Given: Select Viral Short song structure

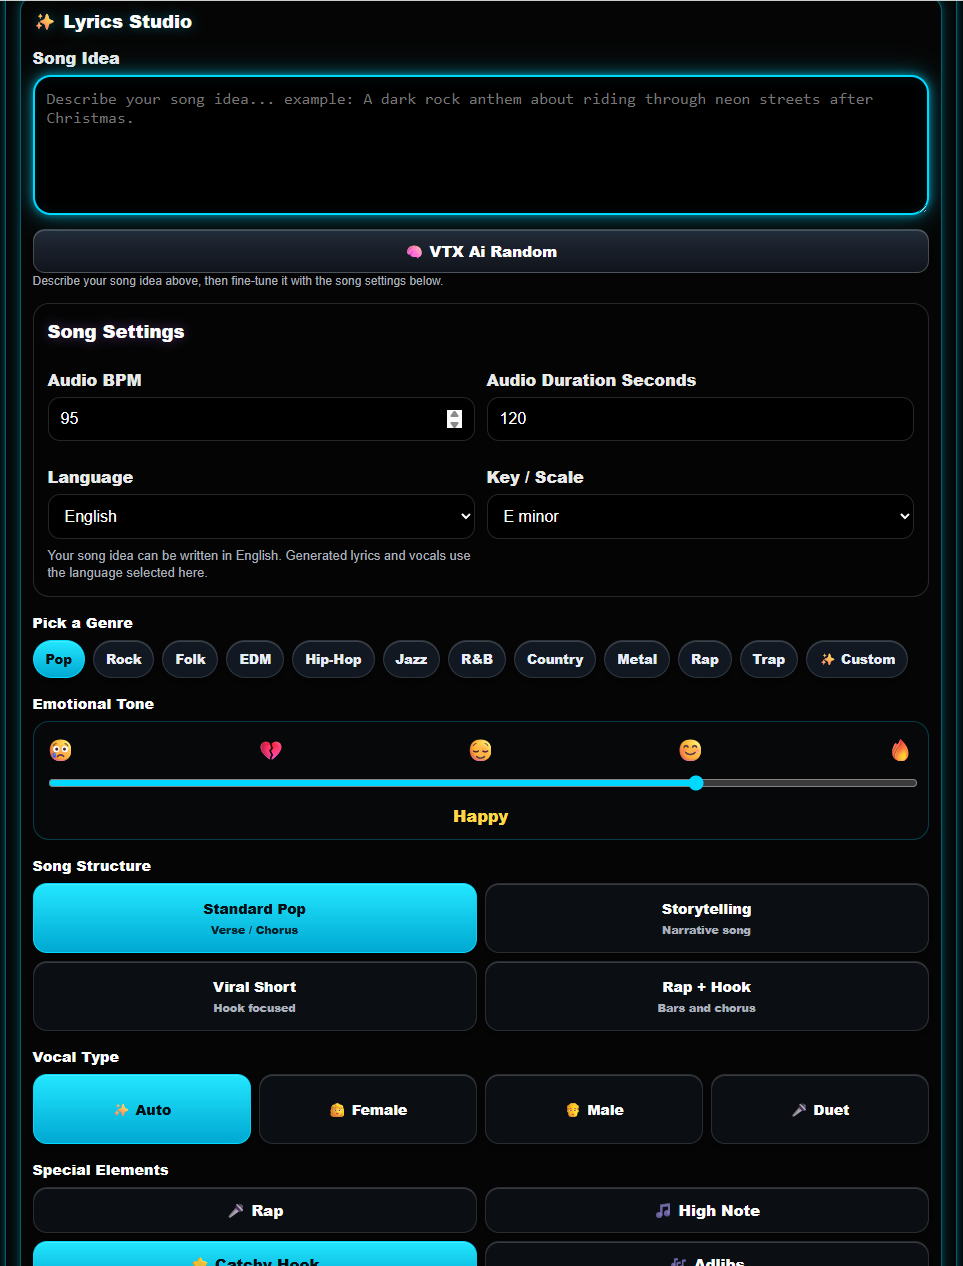Looking at the screenshot, I should pyautogui.click(x=255, y=996).
